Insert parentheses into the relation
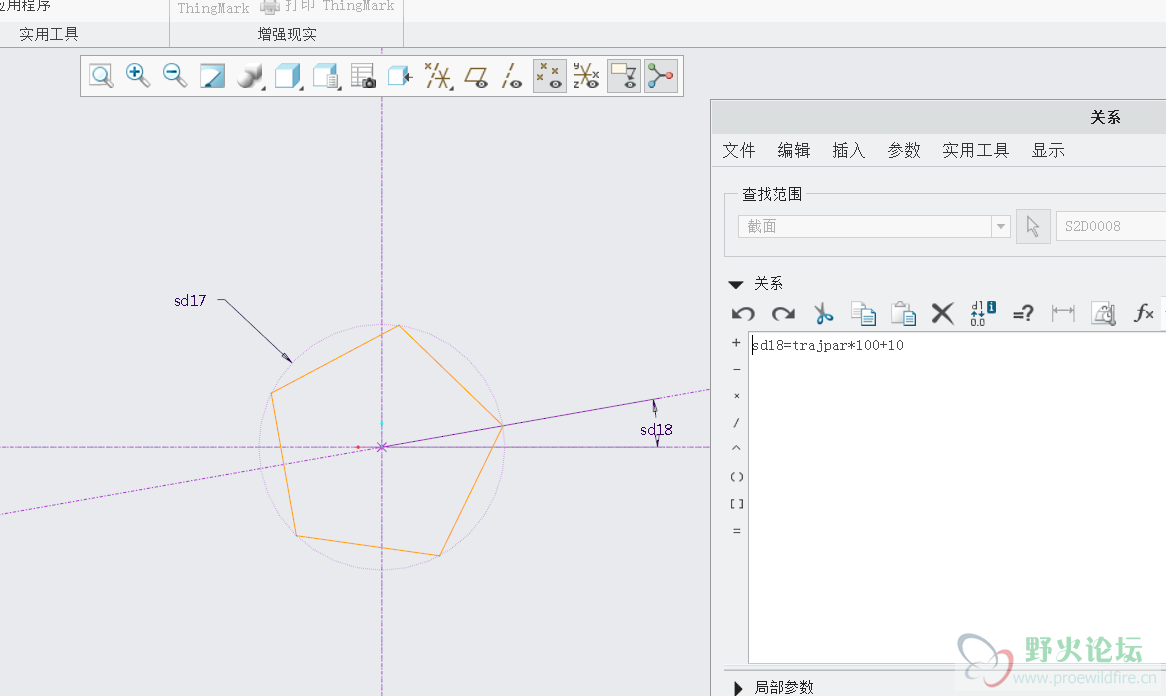The width and height of the screenshot is (1166, 696). (x=736, y=477)
